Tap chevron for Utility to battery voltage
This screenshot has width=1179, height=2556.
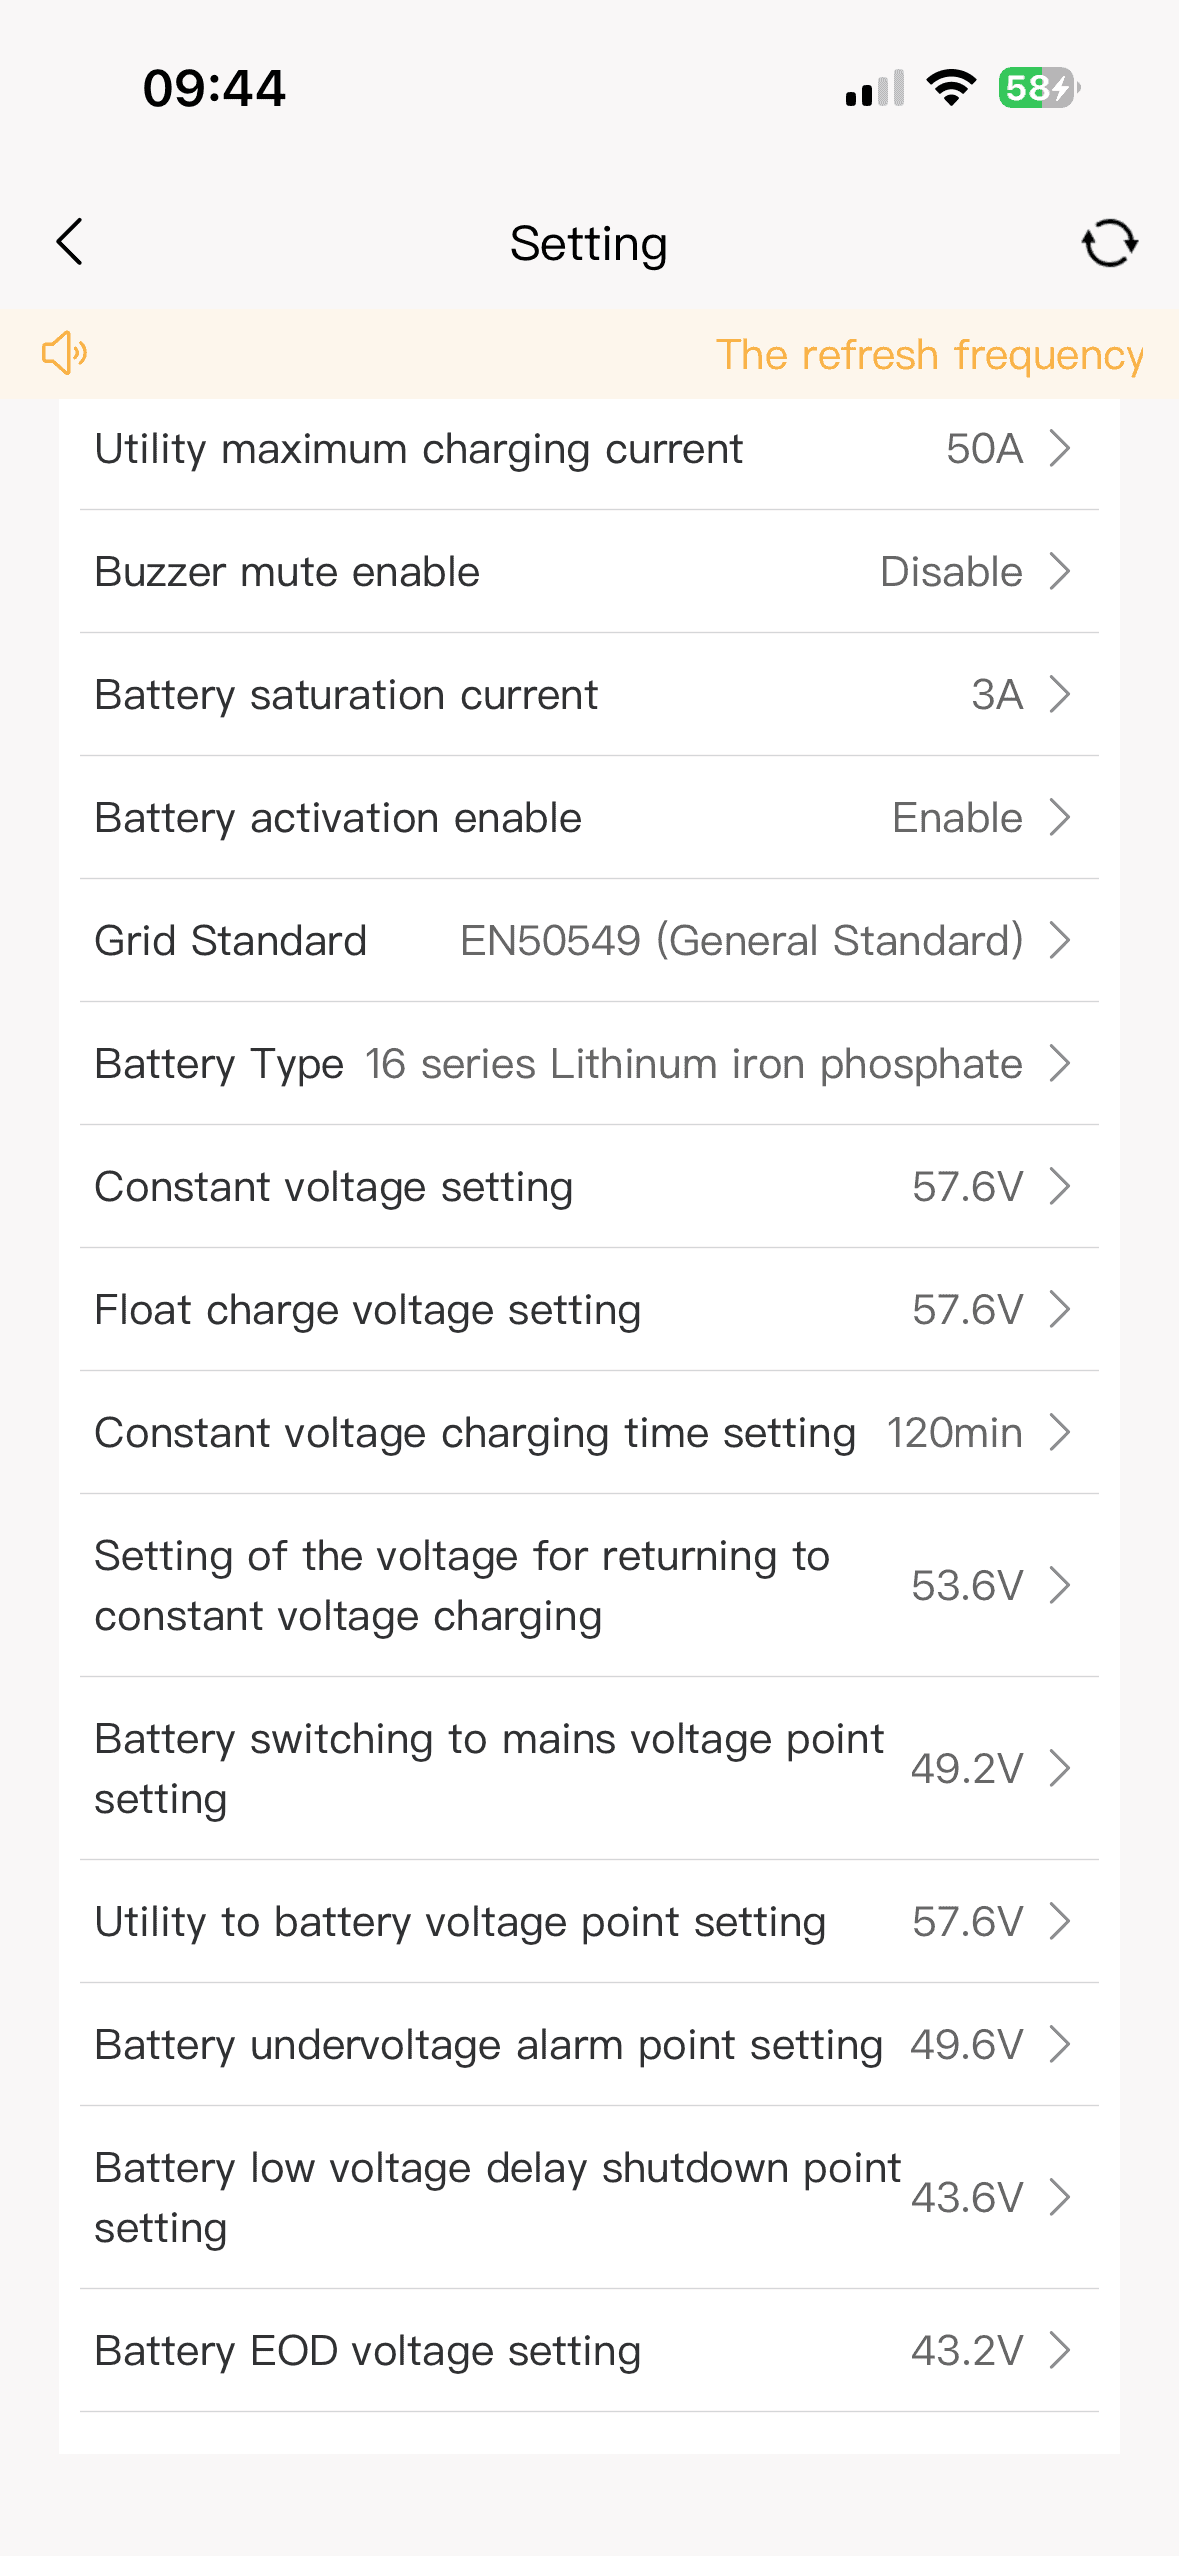(1060, 1922)
